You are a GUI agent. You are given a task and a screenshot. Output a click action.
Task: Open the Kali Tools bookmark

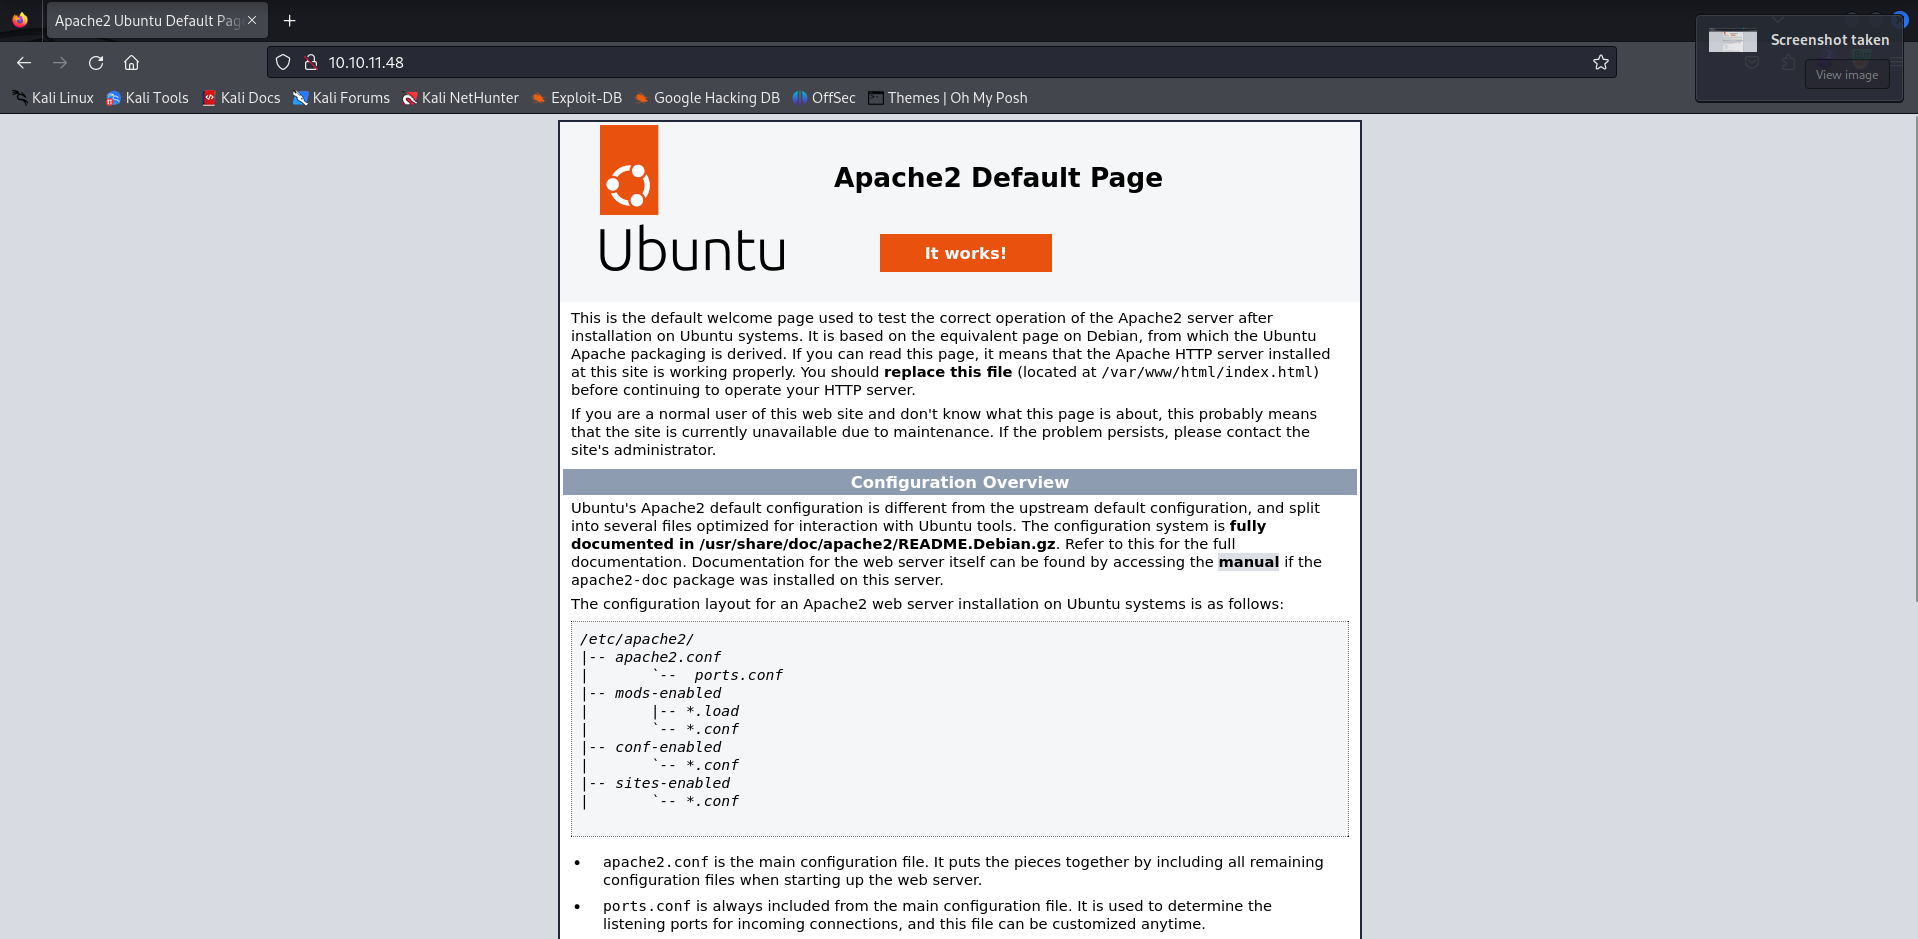click(147, 98)
